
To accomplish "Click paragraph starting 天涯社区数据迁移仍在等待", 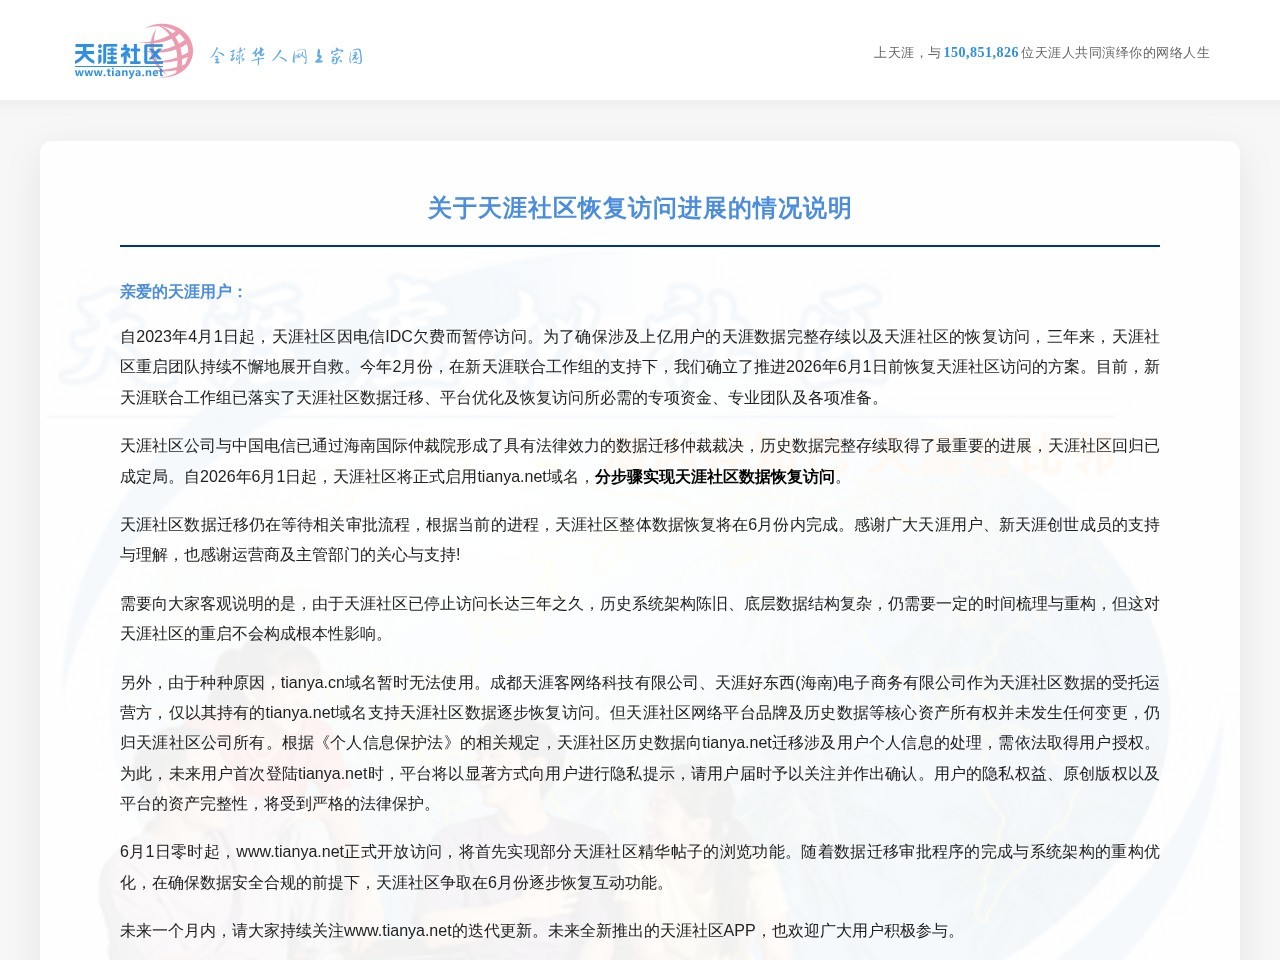I will [x=640, y=540].
